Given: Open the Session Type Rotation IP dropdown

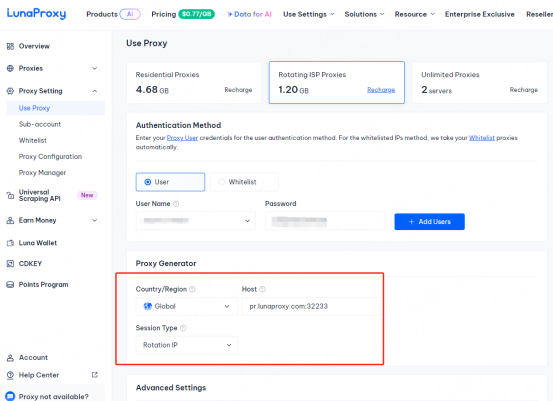Looking at the screenshot, I should (187, 345).
